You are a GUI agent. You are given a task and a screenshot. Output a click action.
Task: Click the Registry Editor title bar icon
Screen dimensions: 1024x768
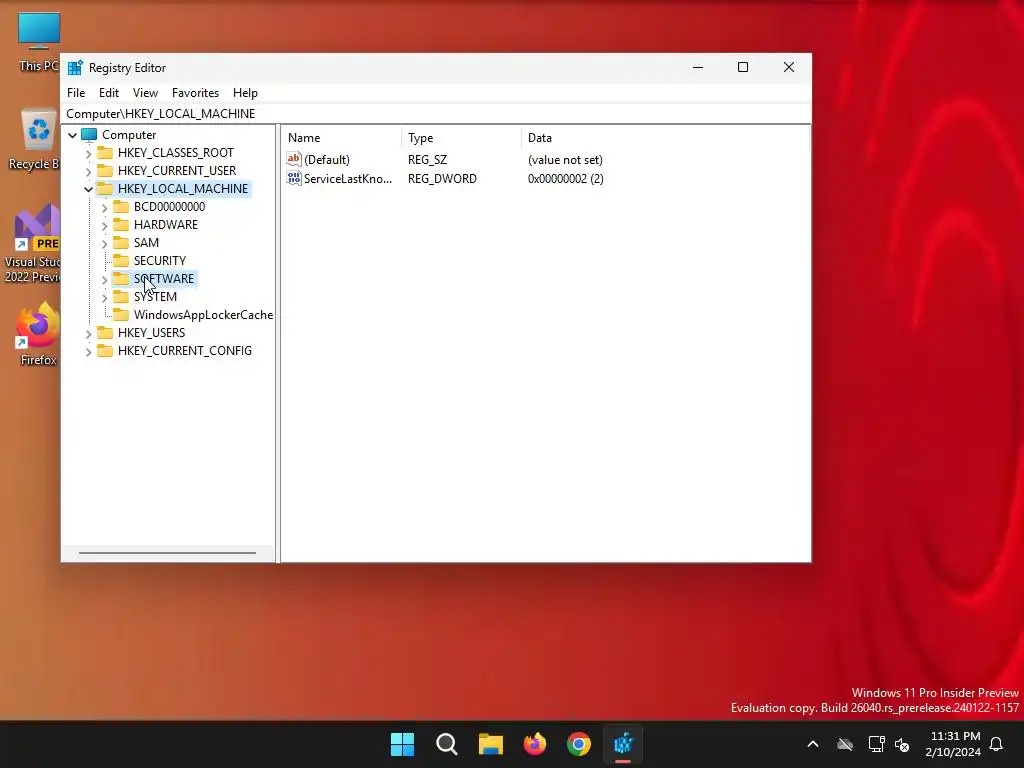(75, 68)
